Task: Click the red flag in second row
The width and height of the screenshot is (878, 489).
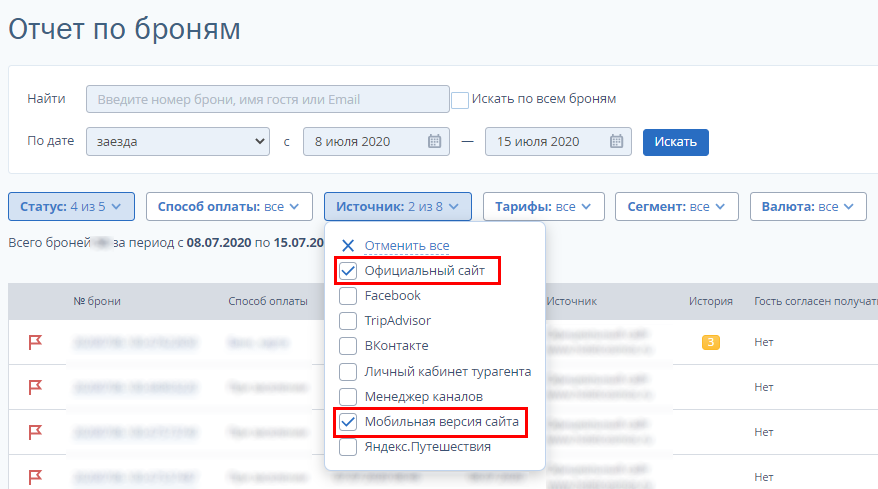Action: tap(35, 386)
